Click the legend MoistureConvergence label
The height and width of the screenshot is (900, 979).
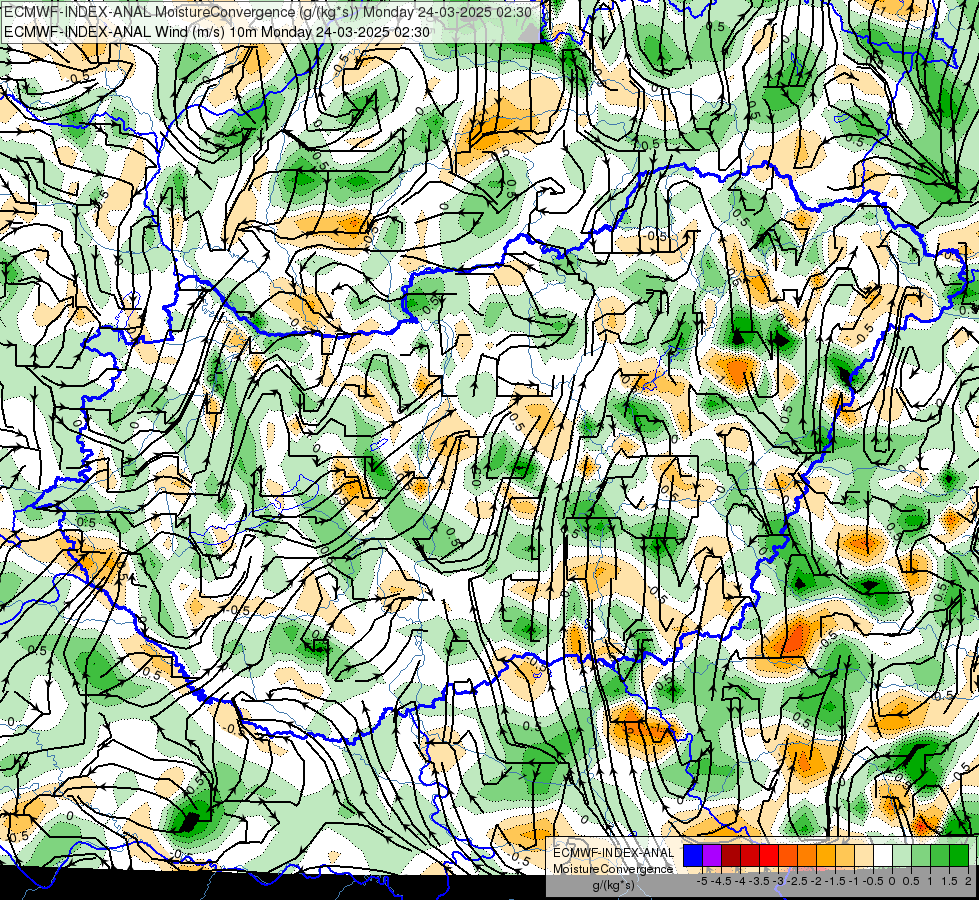click(x=613, y=869)
